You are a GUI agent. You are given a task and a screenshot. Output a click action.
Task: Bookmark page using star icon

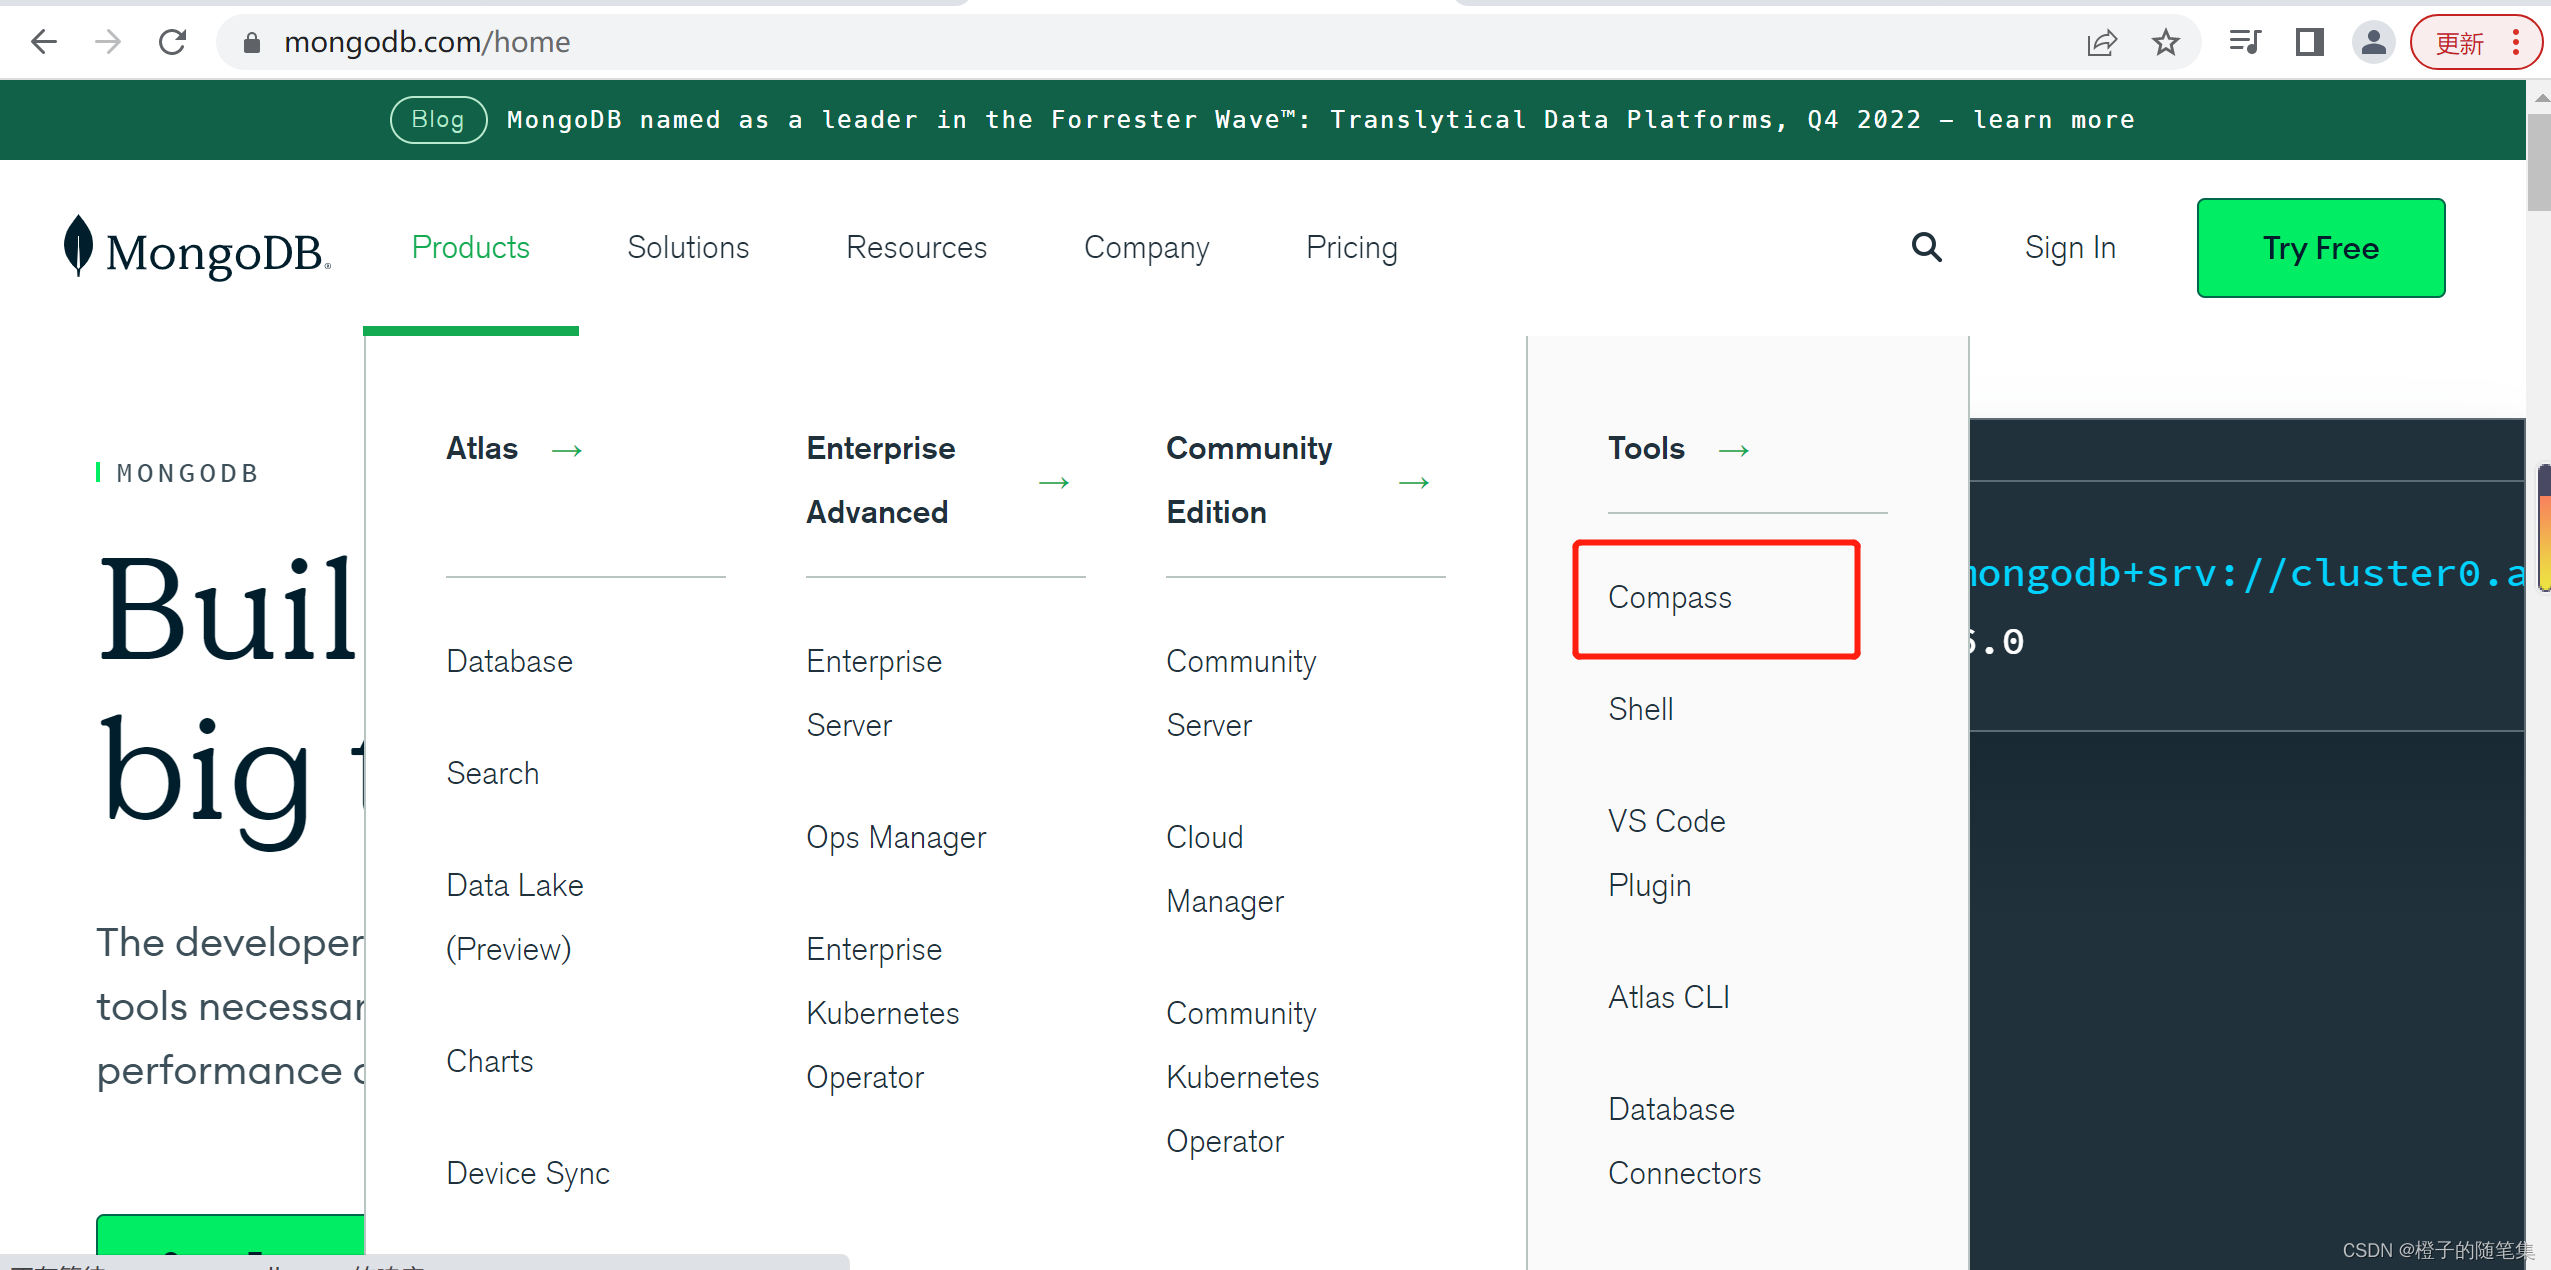[2165, 42]
